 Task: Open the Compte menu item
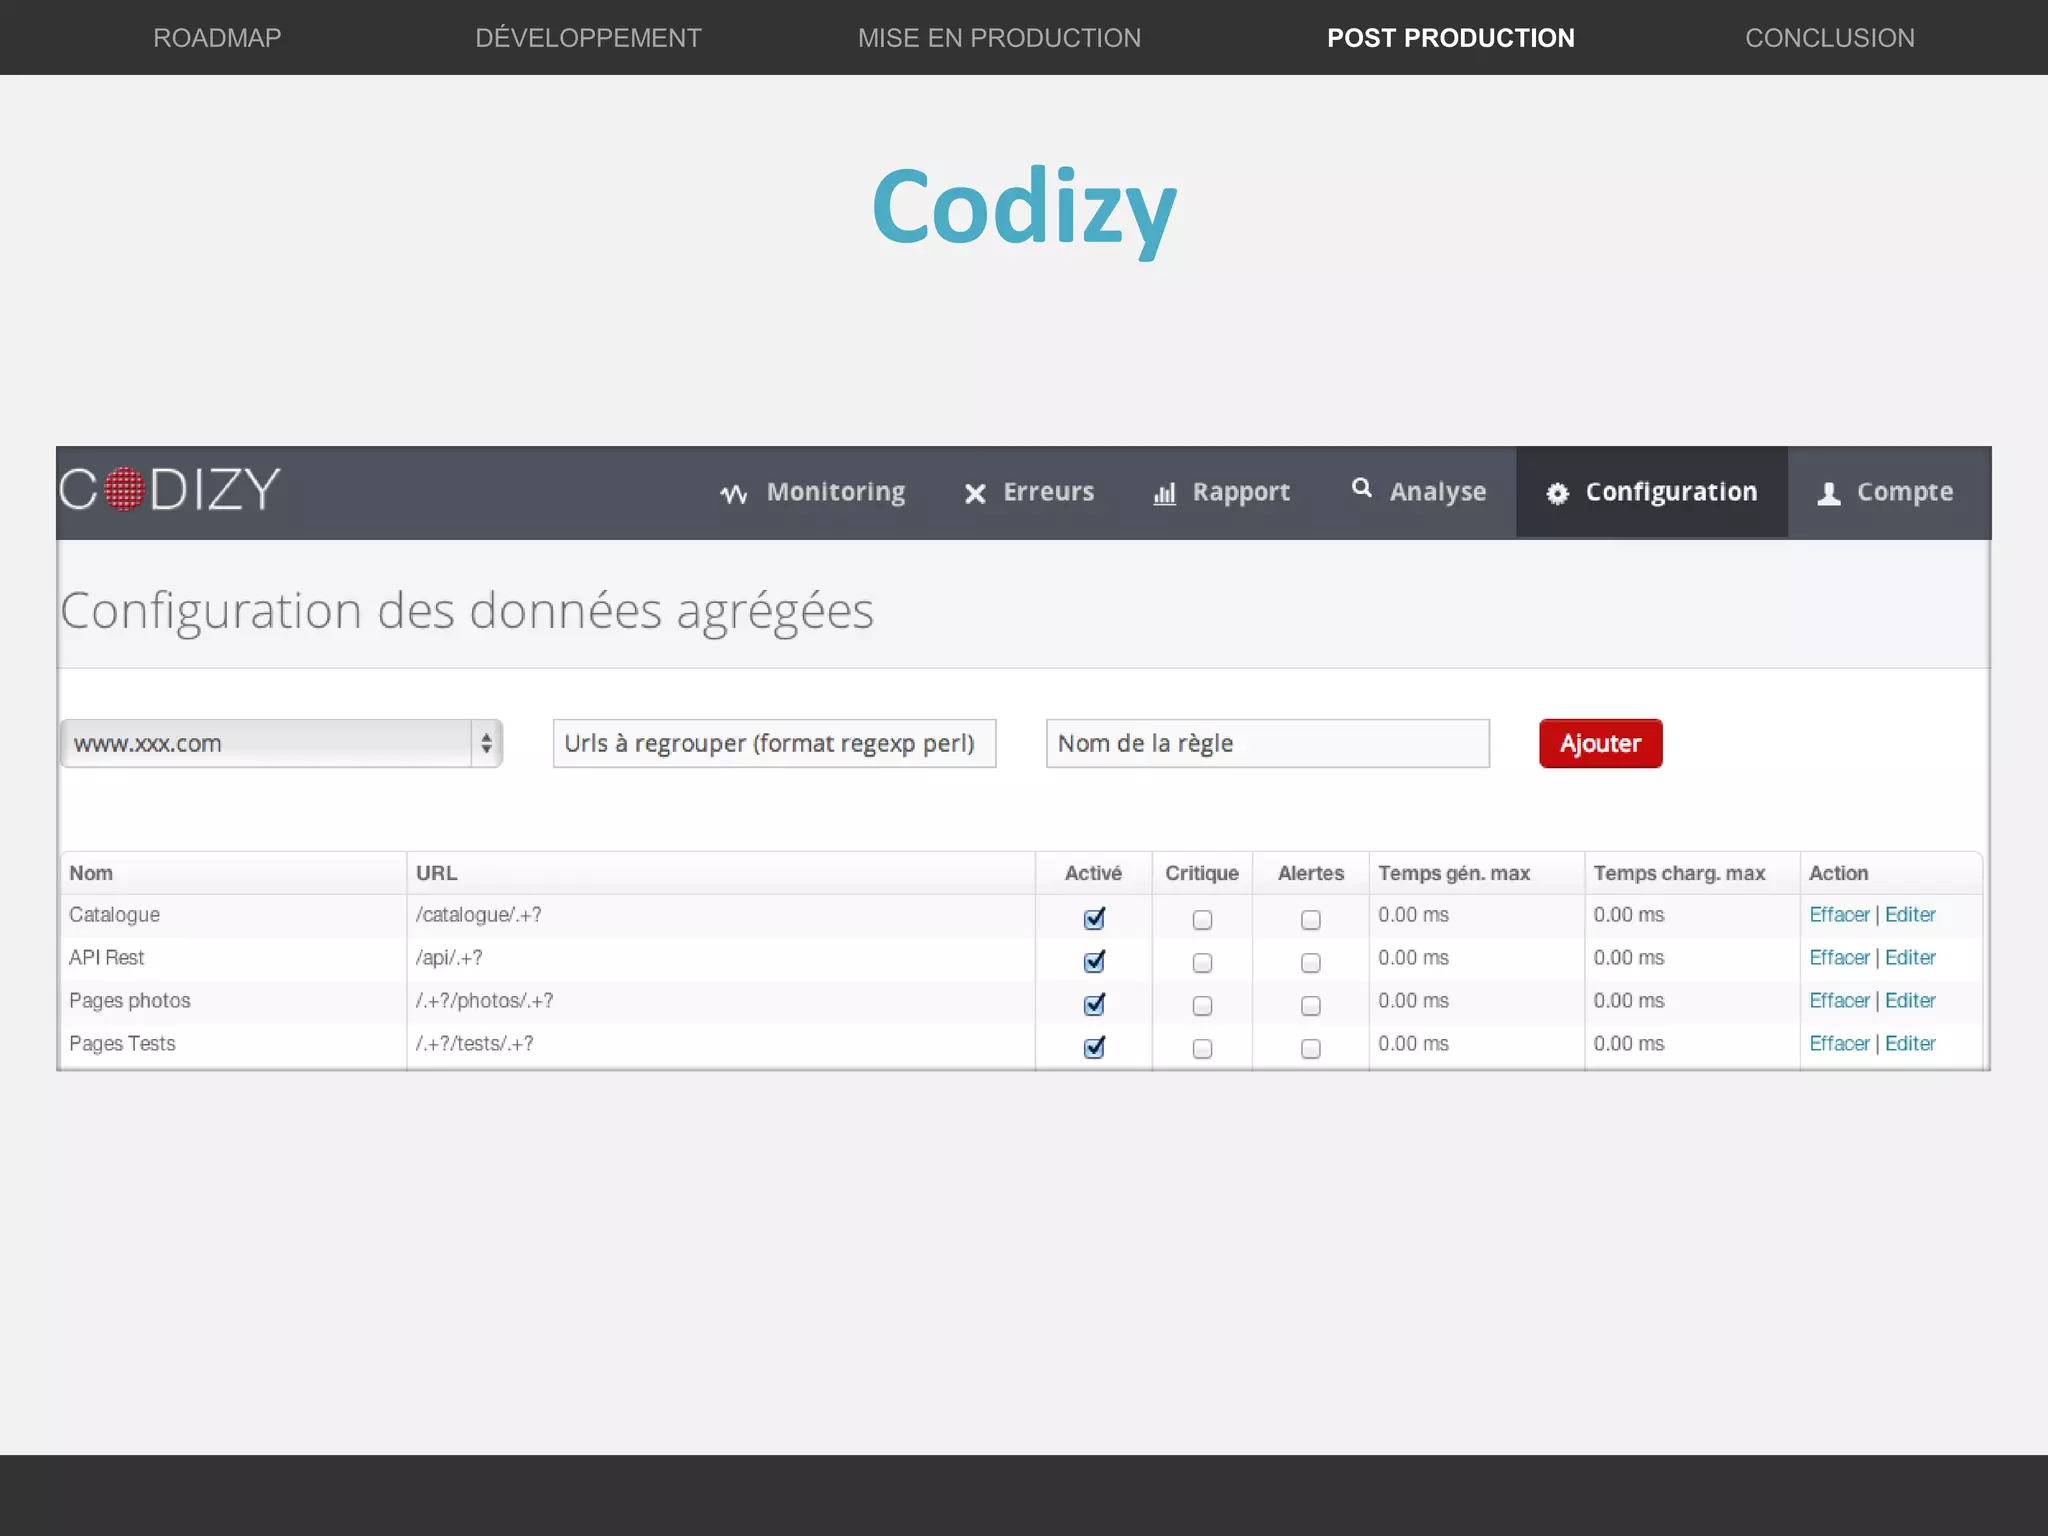point(1886,492)
